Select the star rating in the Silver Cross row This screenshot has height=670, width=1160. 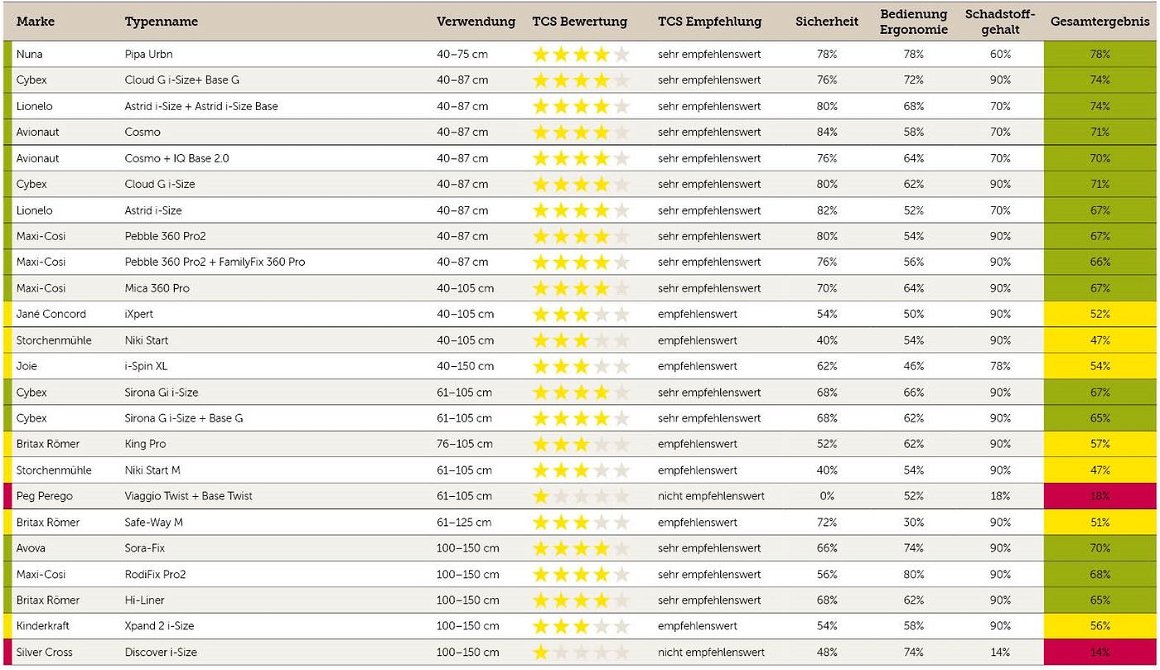tap(581, 653)
